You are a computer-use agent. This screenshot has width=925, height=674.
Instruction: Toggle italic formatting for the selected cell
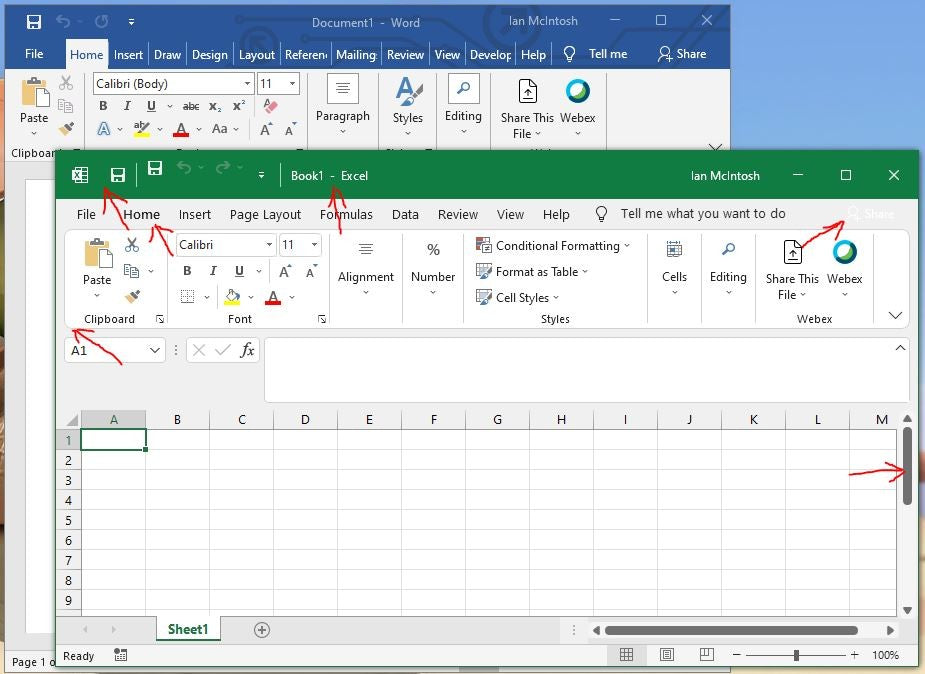coord(212,270)
